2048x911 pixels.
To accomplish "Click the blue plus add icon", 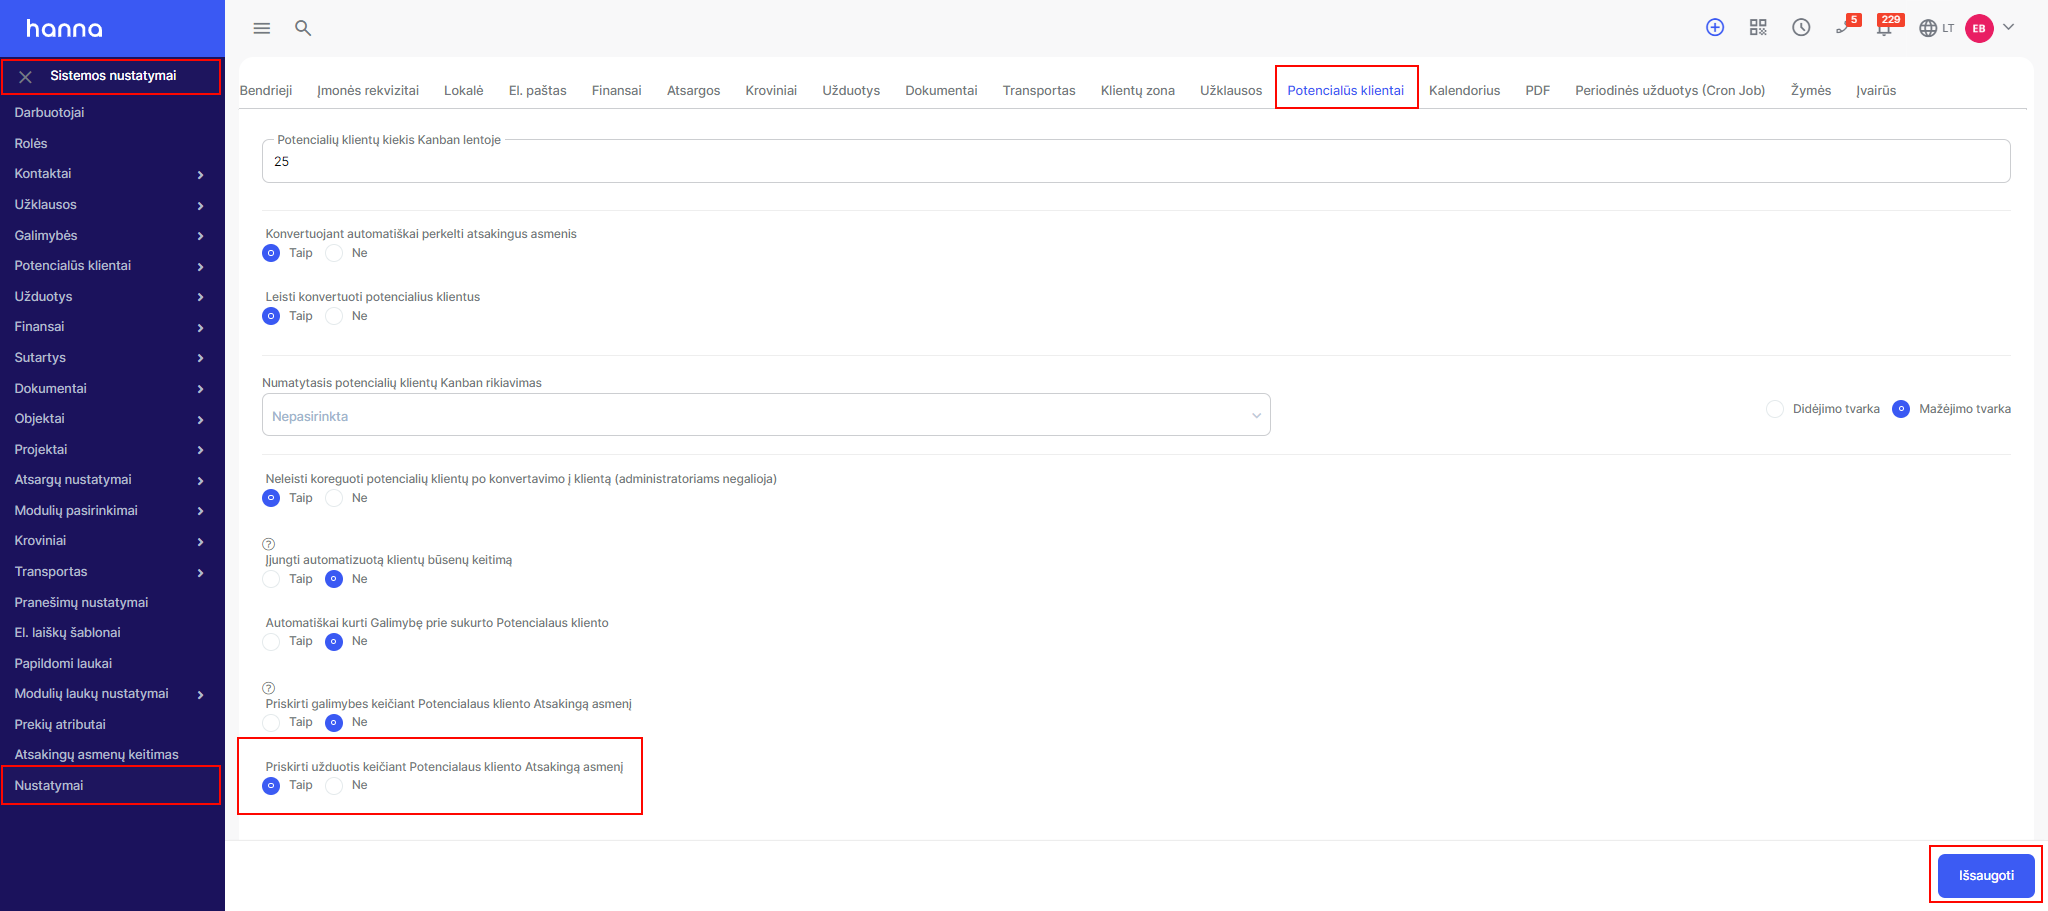I will pyautogui.click(x=1715, y=28).
